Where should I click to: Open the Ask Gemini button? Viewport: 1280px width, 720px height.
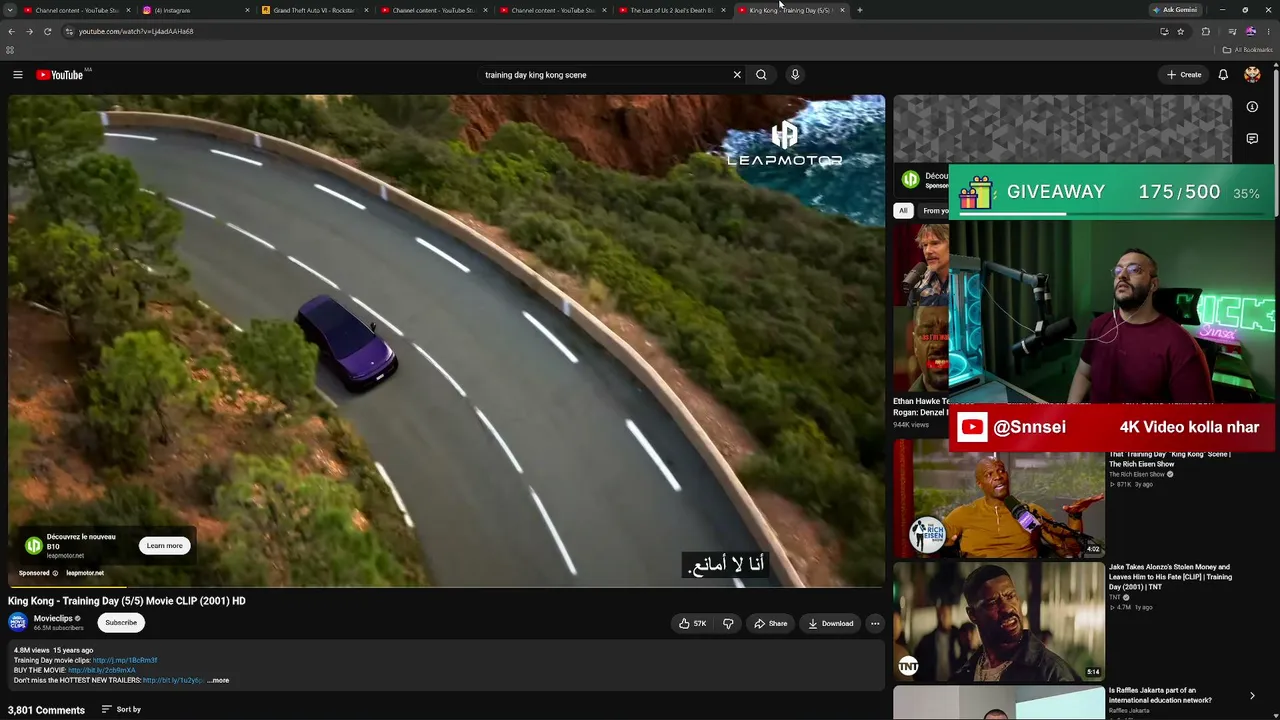click(1175, 10)
